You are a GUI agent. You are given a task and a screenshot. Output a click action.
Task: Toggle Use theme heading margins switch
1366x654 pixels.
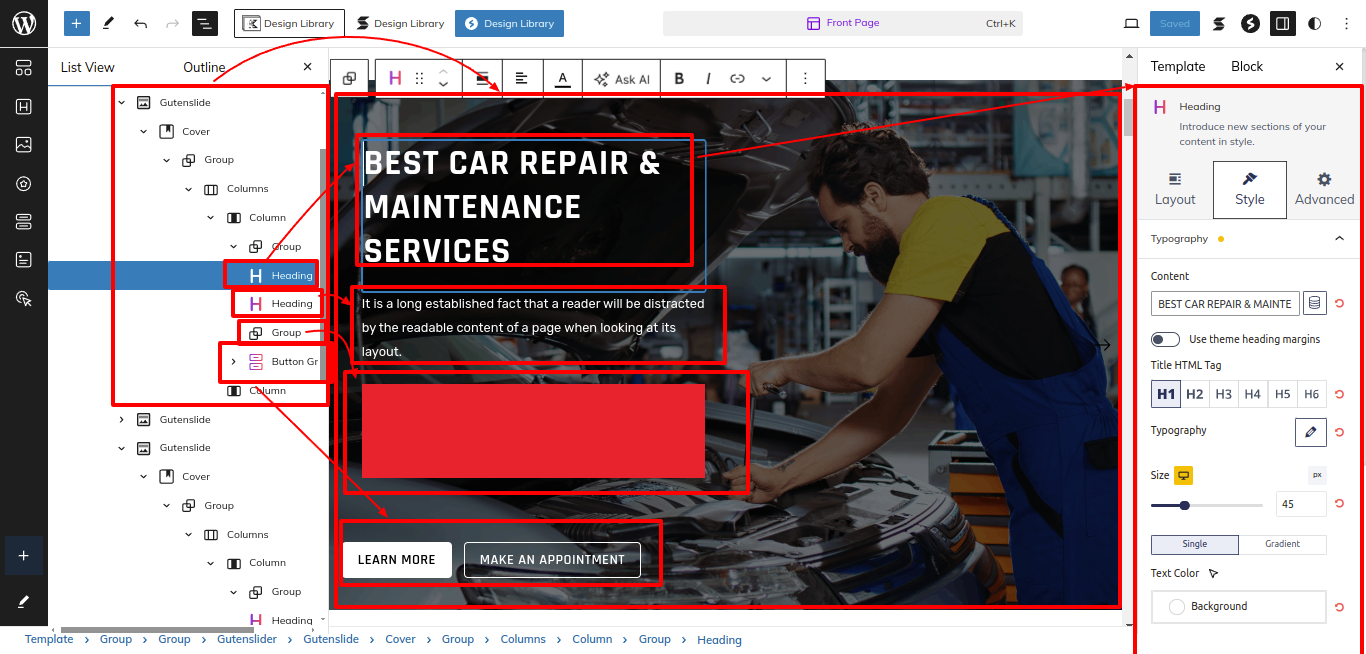tap(1165, 339)
